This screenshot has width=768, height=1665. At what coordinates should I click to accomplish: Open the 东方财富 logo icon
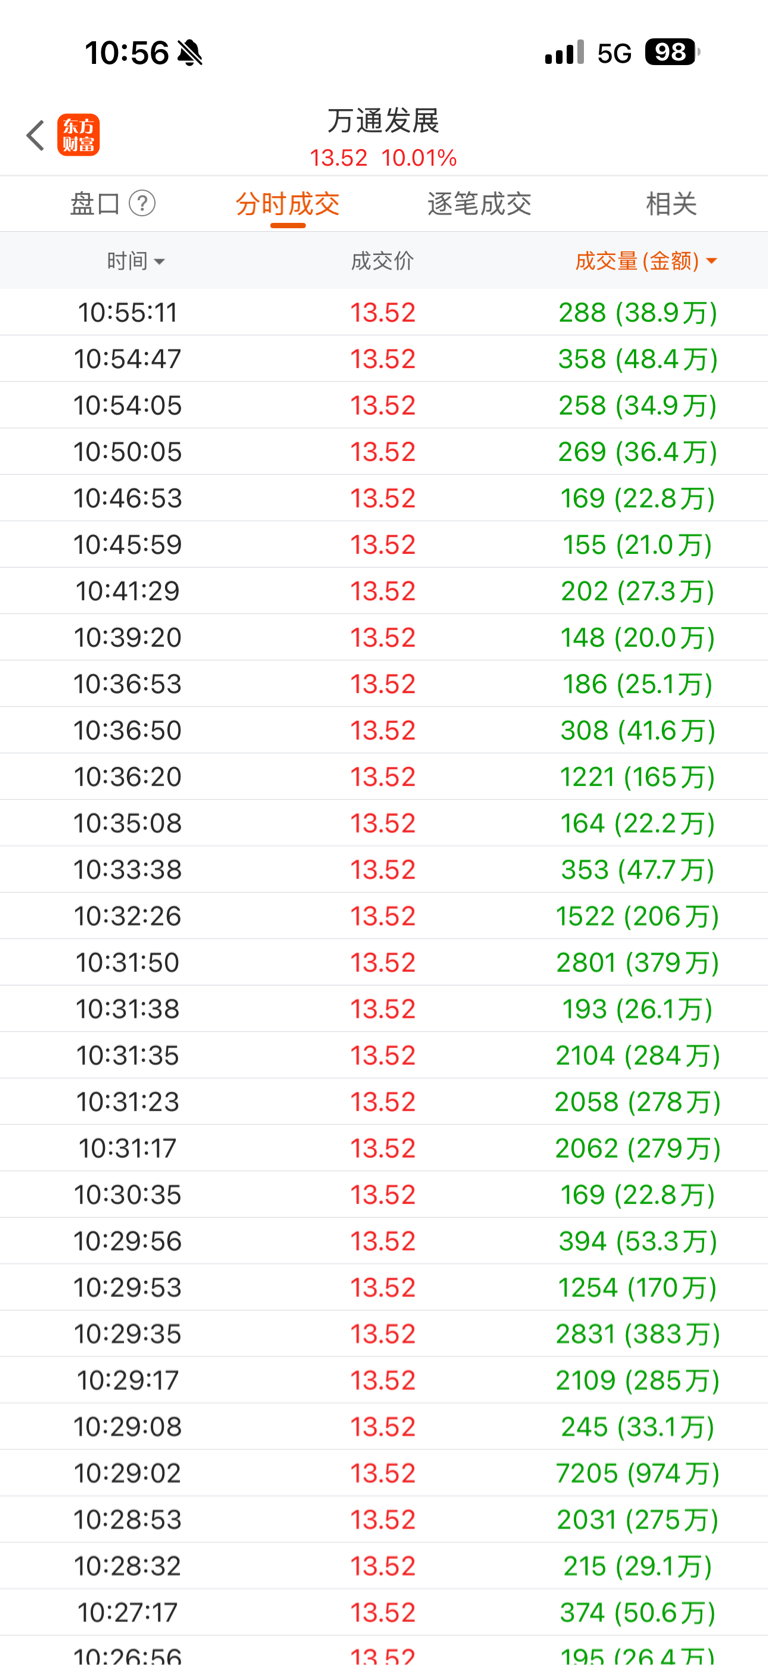(x=79, y=135)
